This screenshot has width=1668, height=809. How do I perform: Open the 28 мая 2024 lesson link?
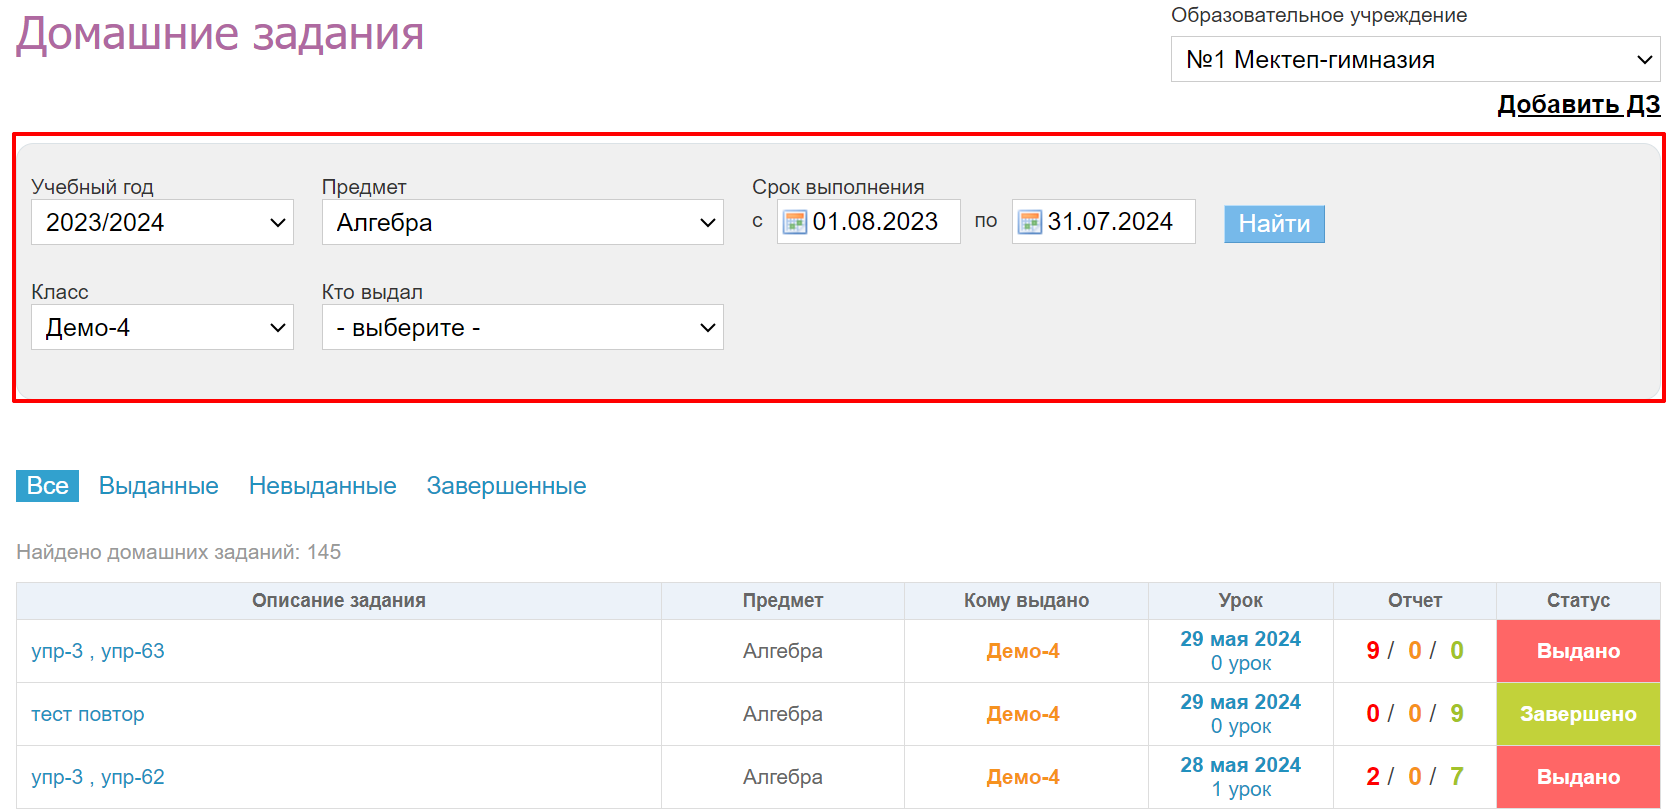pyautogui.click(x=1240, y=765)
